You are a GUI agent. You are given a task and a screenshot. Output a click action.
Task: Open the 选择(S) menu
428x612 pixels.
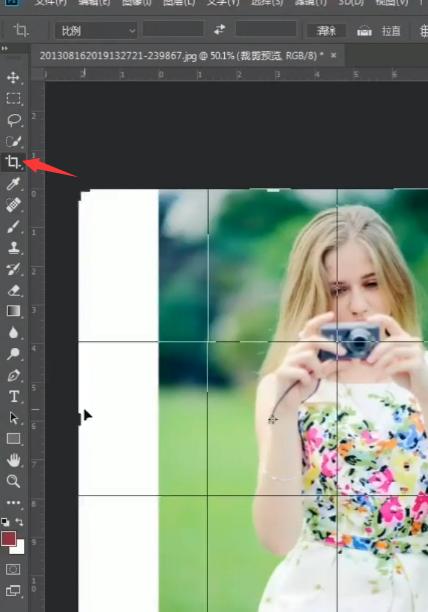266,3
